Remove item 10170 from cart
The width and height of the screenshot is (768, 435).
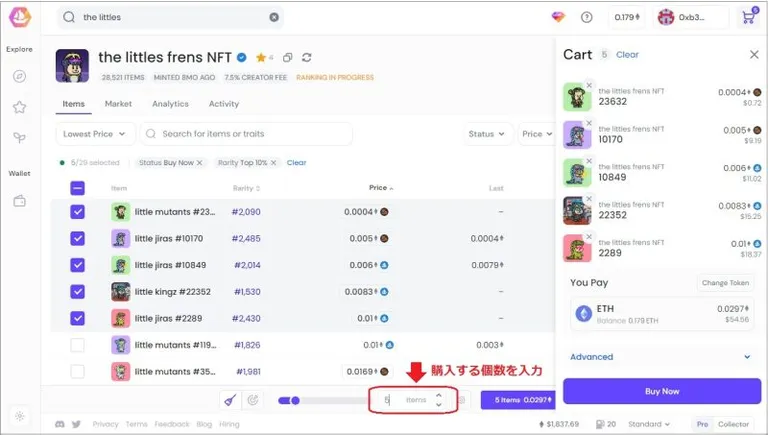589,123
